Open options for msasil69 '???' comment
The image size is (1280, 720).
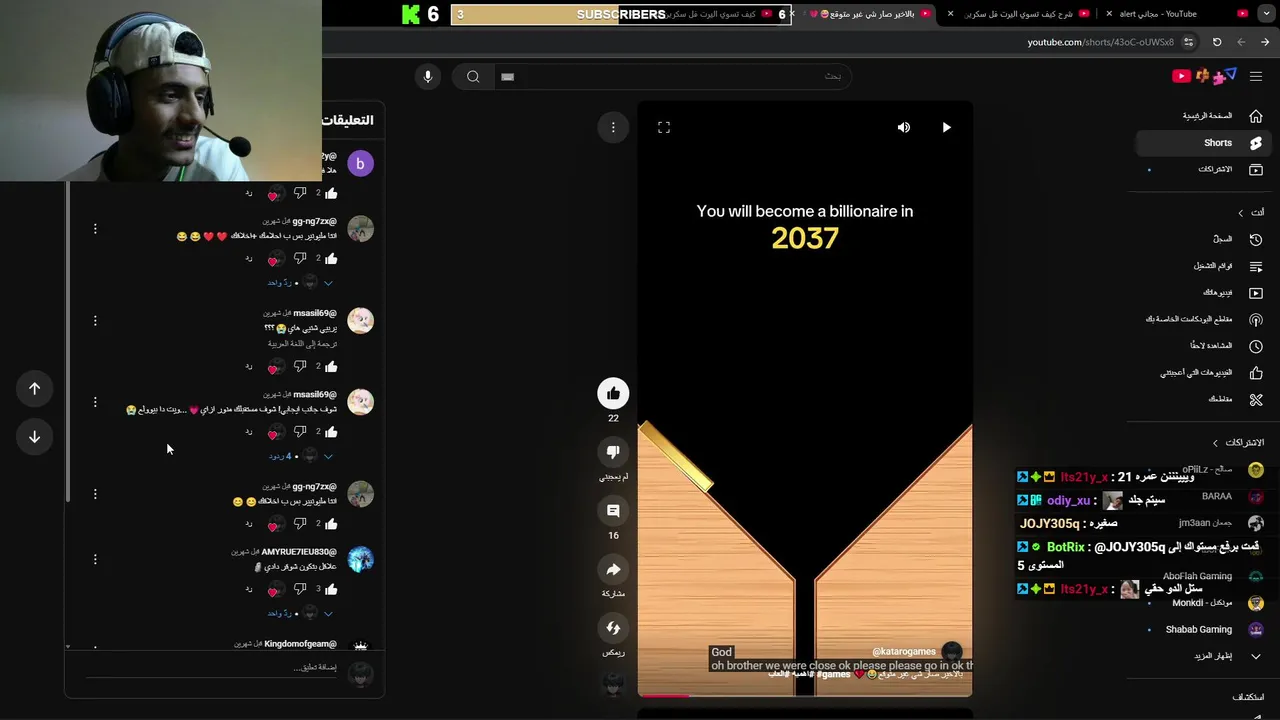95,321
